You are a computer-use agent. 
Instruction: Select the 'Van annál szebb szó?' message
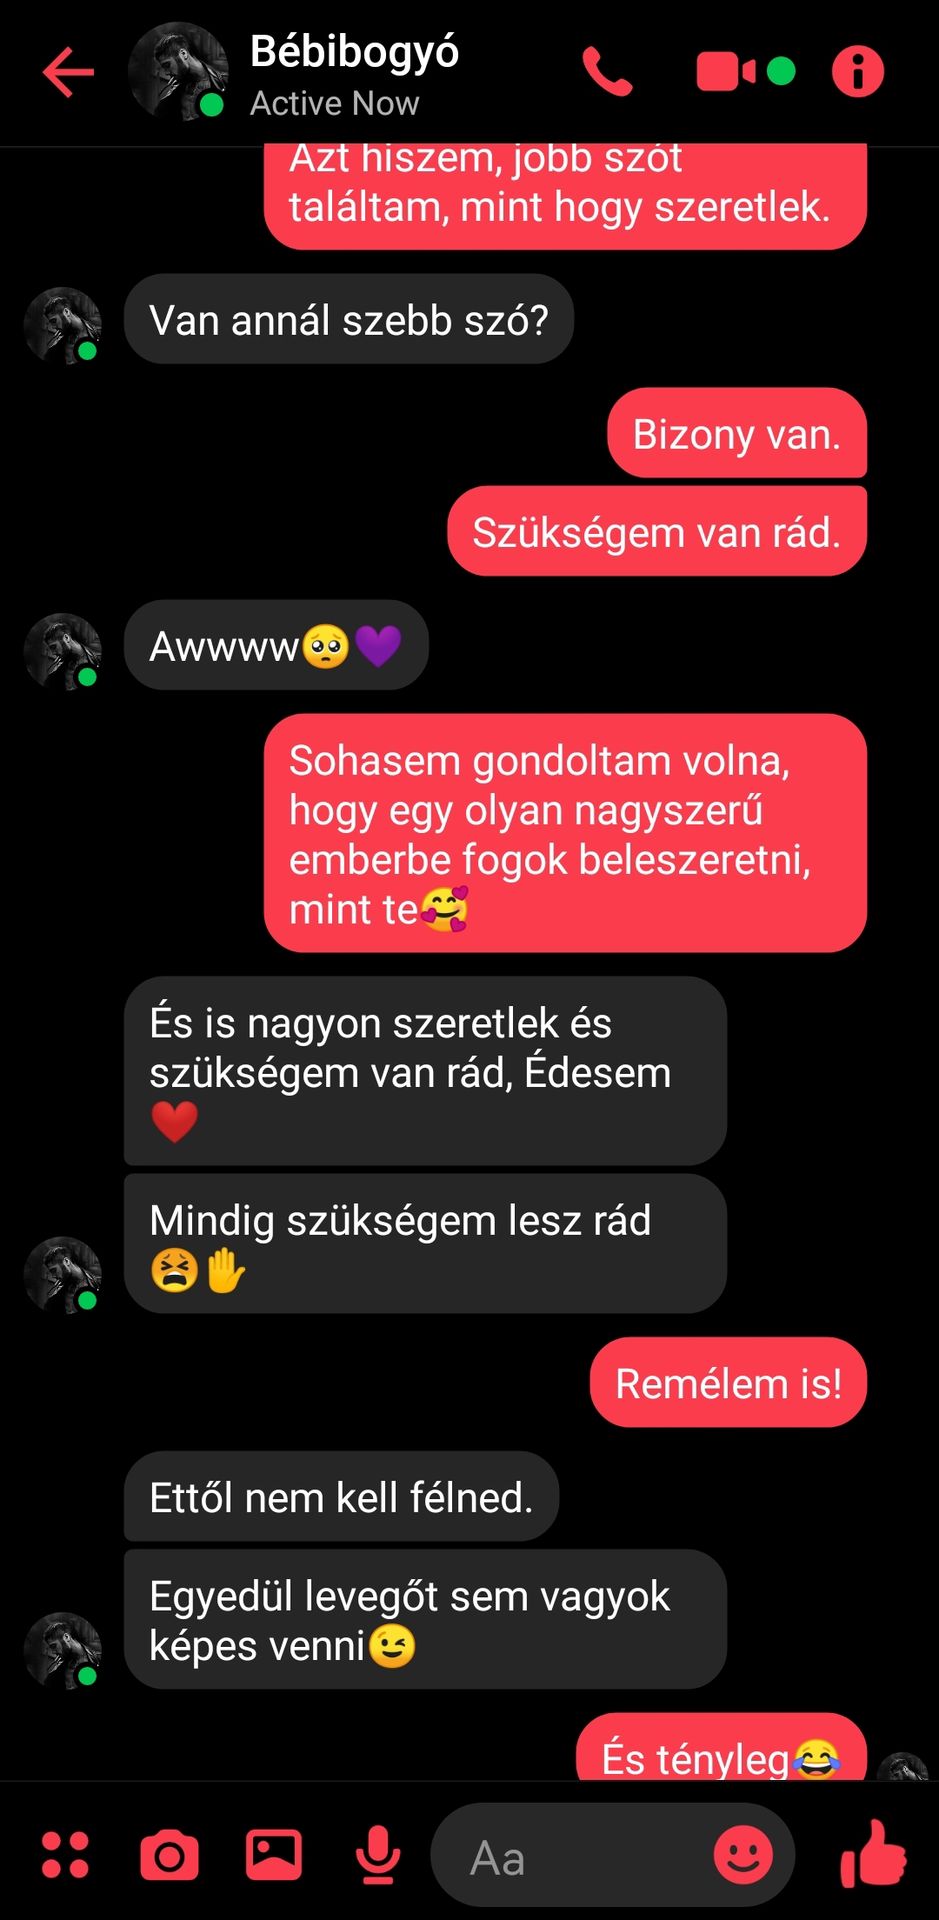(x=349, y=319)
